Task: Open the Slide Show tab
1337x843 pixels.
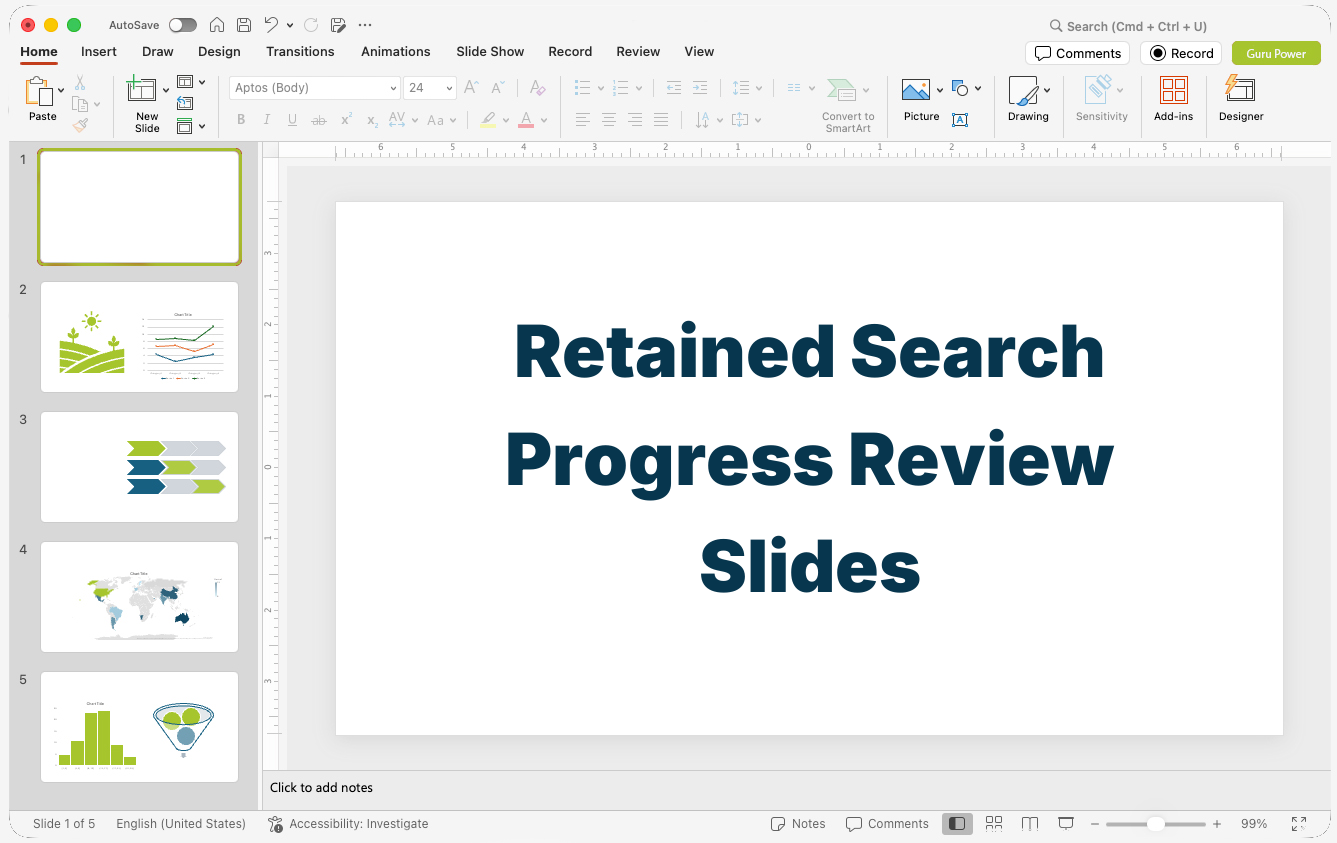Action: coord(490,51)
